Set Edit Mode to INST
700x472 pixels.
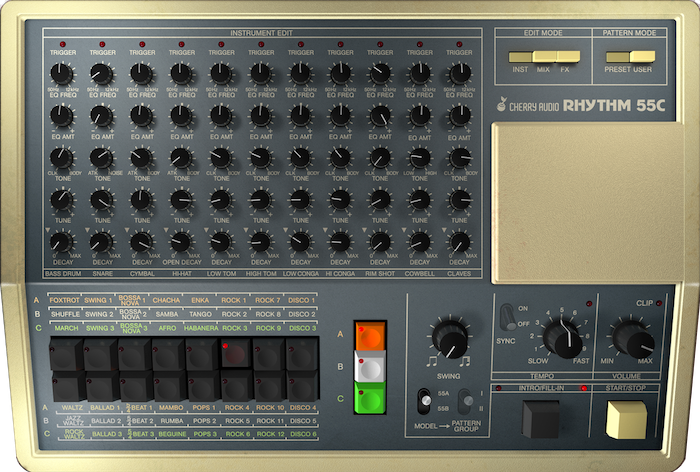coord(519,58)
